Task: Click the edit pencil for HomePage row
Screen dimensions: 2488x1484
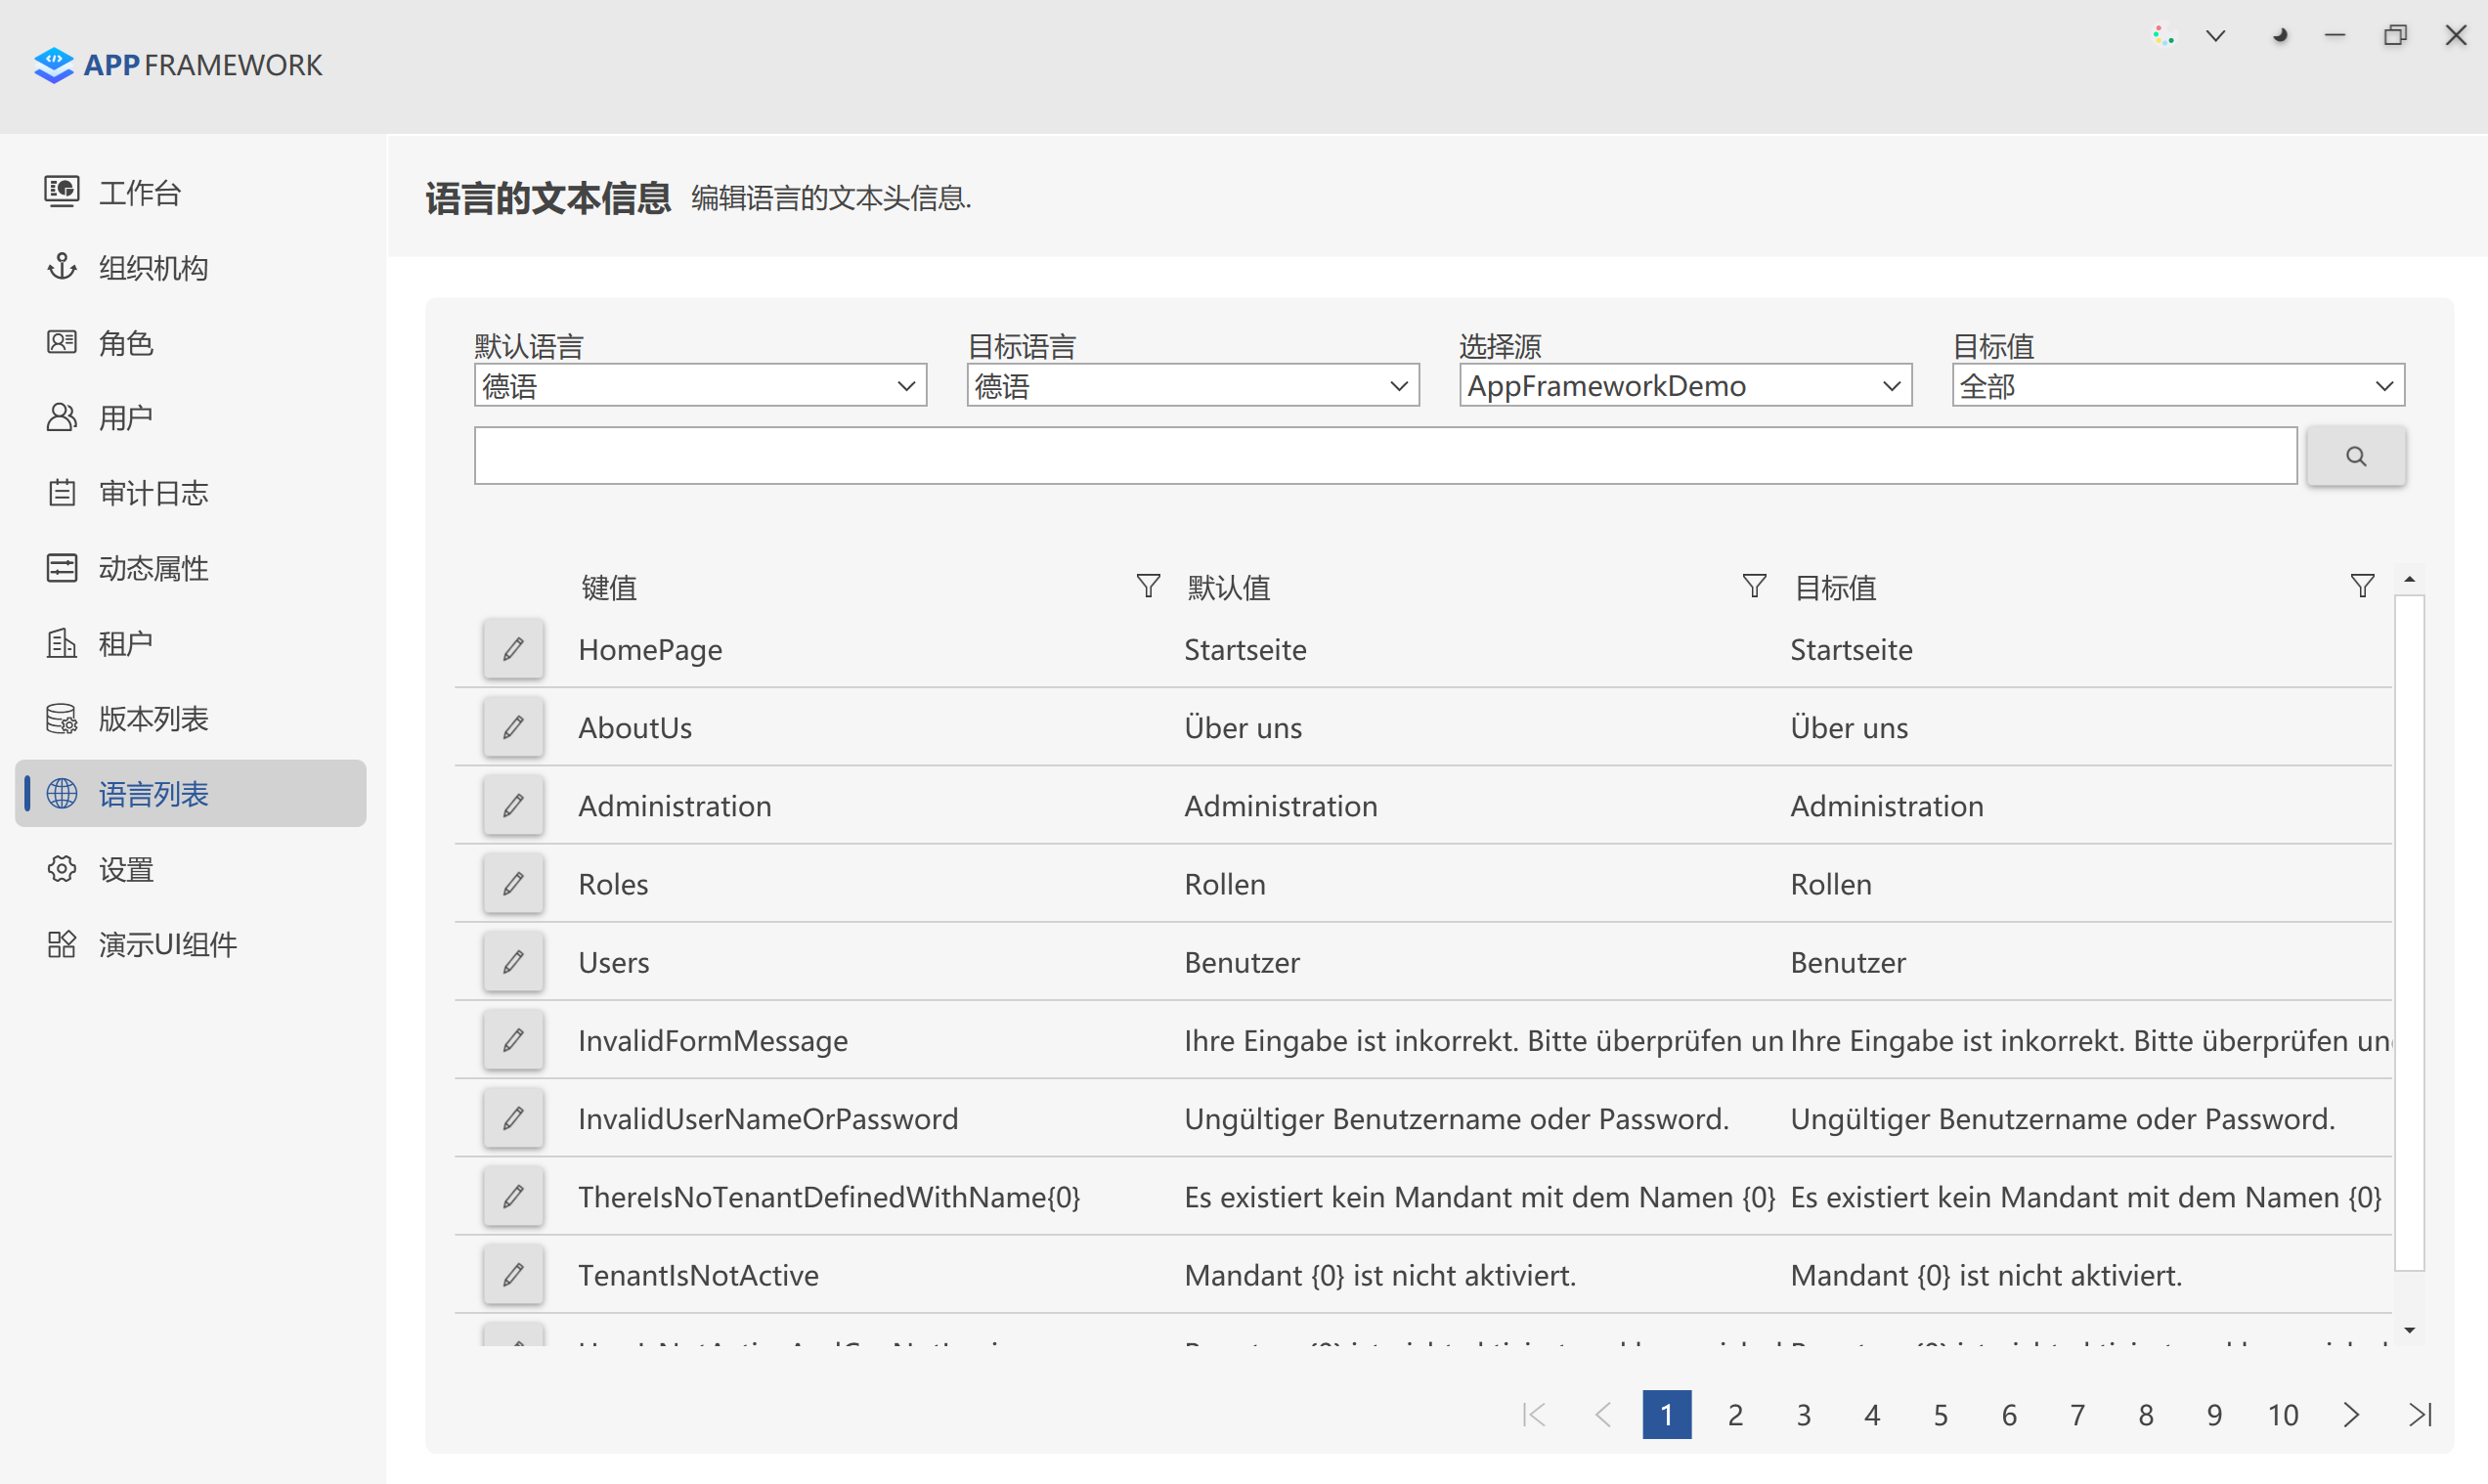Action: point(513,649)
